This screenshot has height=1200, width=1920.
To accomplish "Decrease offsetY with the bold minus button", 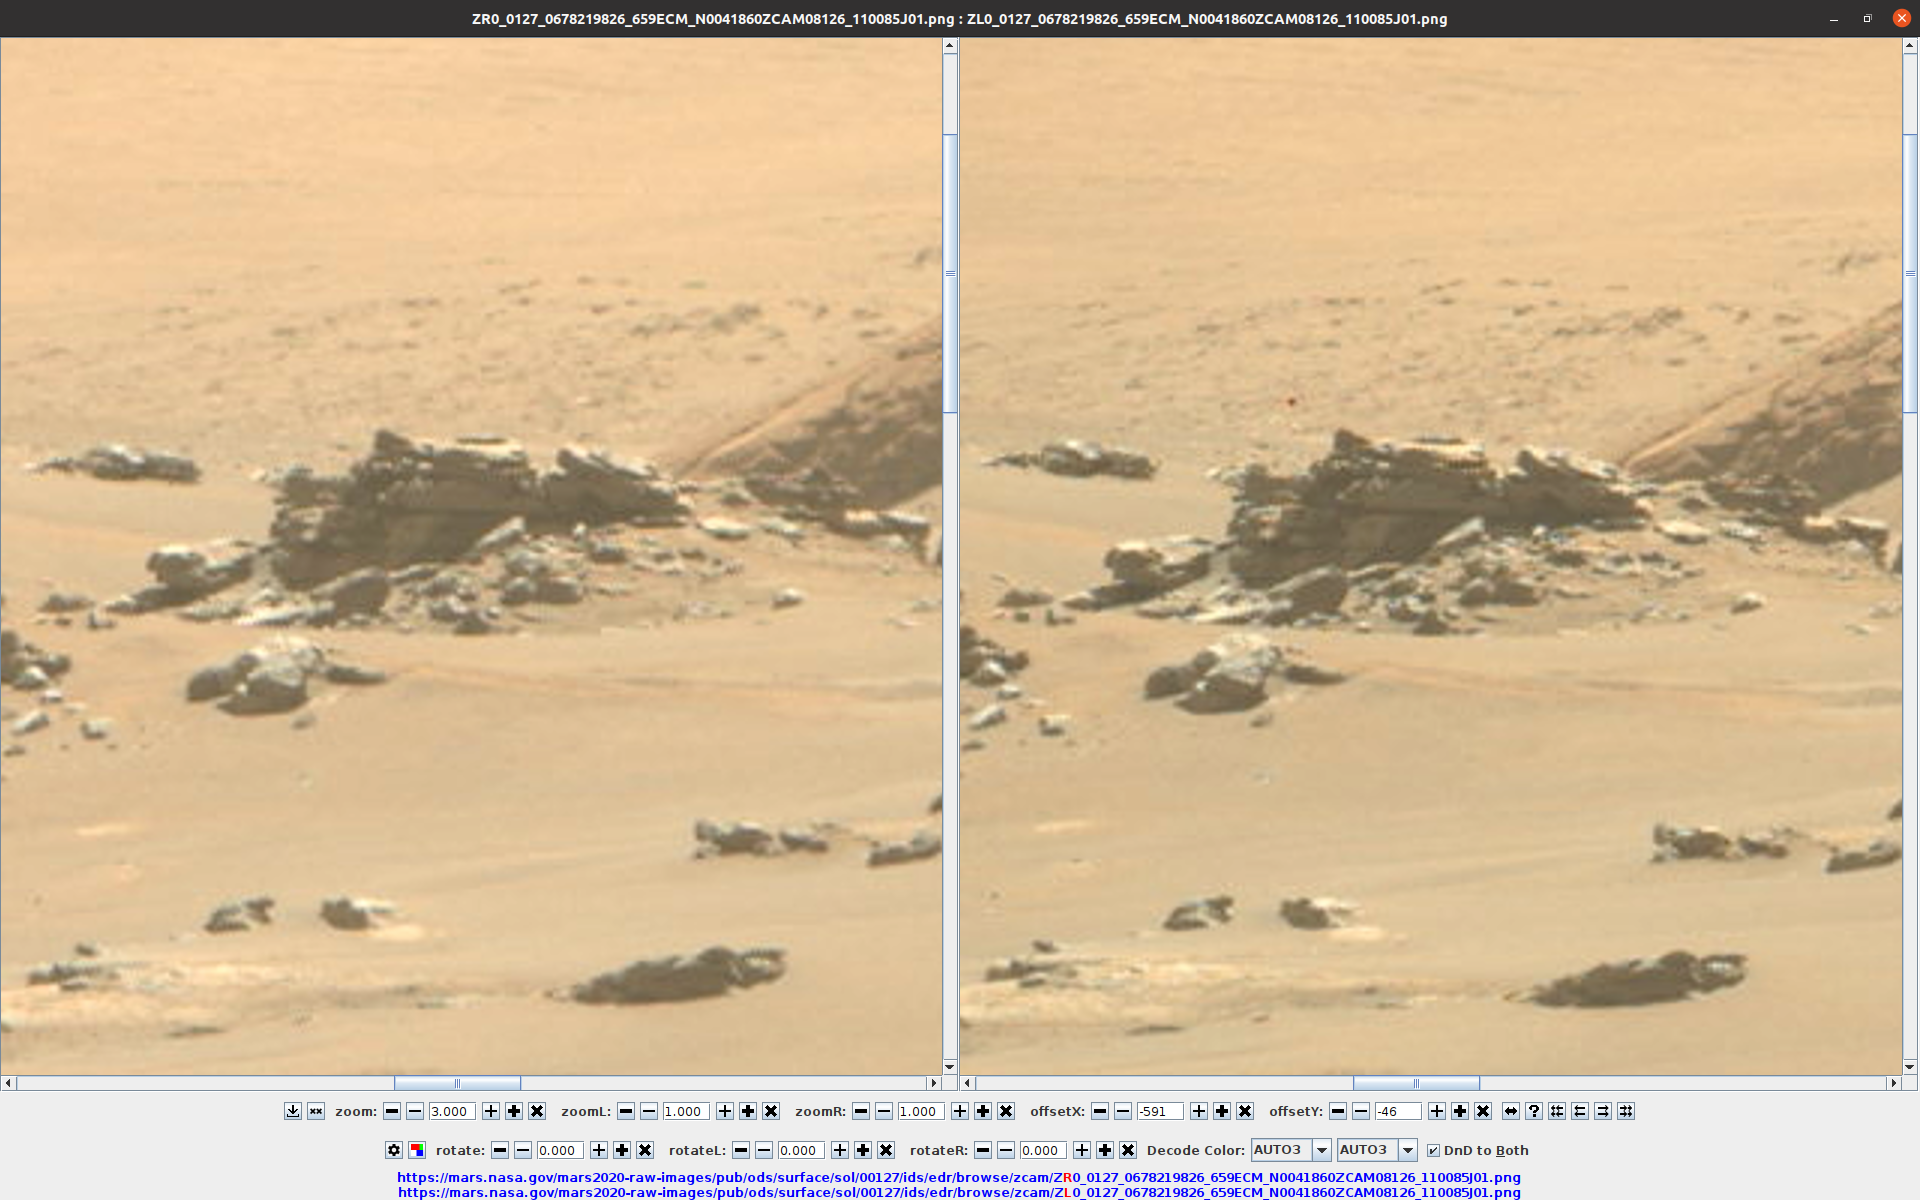I will 1338,1111.
